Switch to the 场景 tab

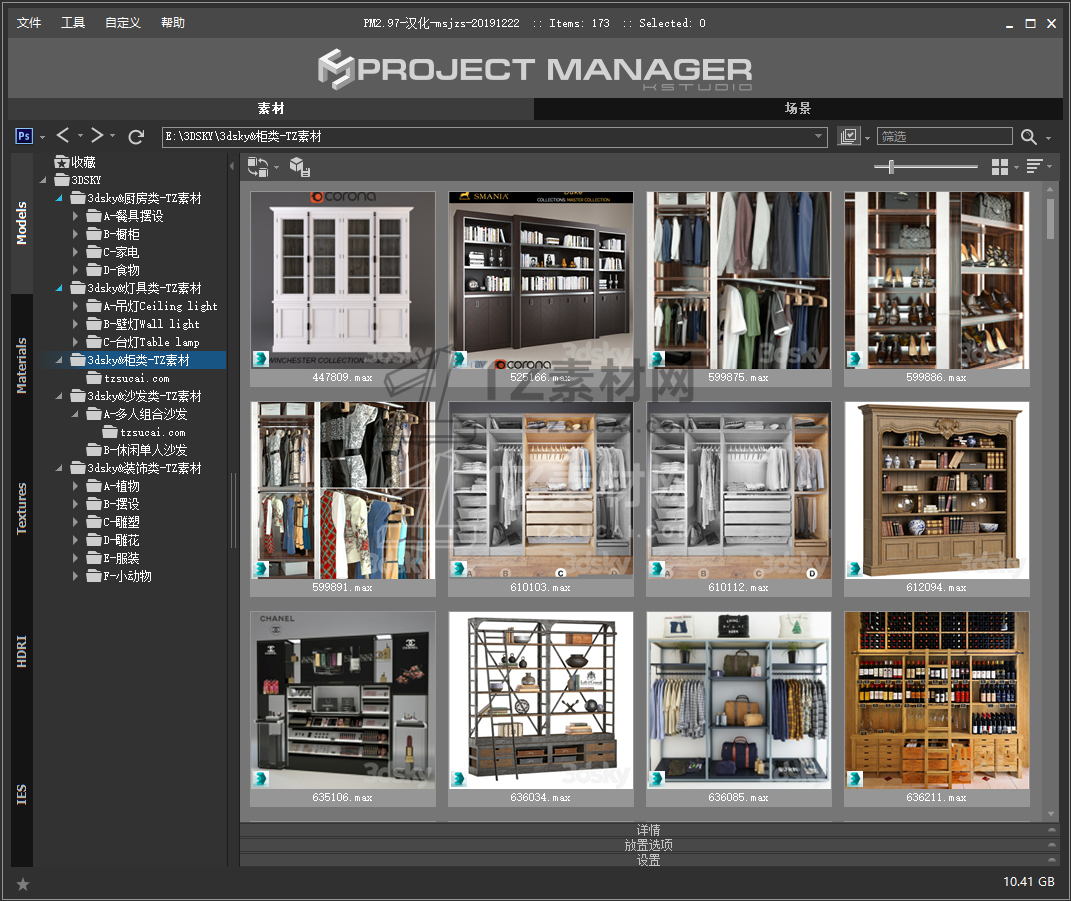point(797,109)
